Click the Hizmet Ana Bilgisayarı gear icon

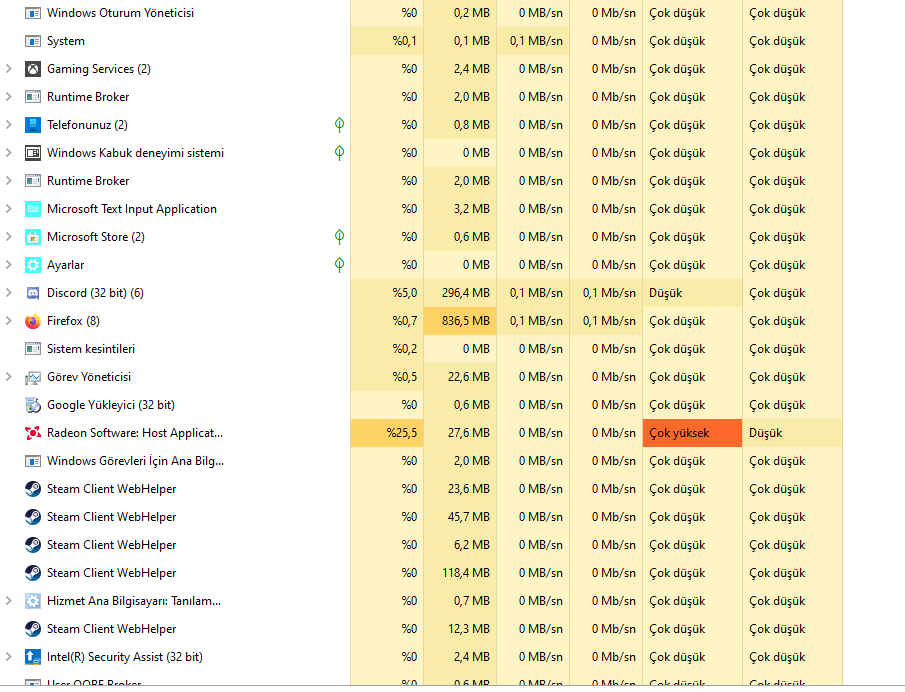pyautogui.click(x=33, y=601)
